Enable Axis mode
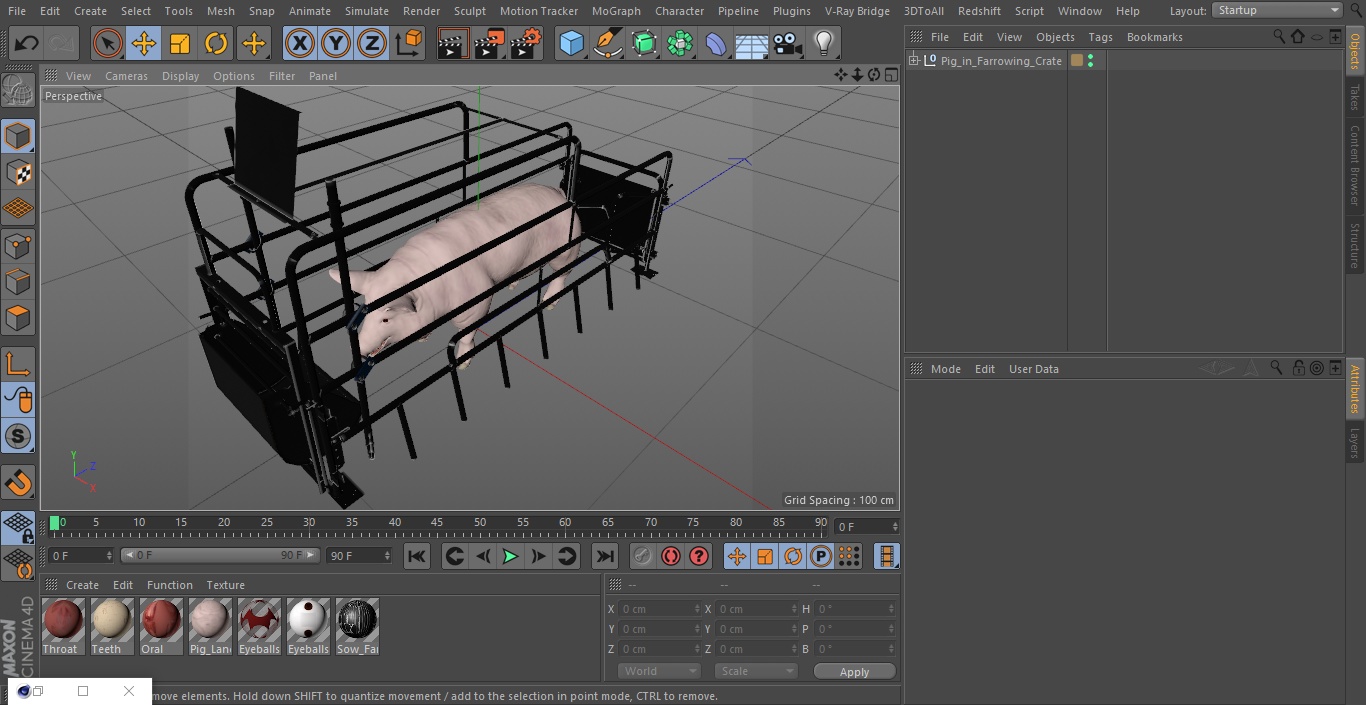The image size is (1366, 705). pyautogui.click(x=18, y=365)
